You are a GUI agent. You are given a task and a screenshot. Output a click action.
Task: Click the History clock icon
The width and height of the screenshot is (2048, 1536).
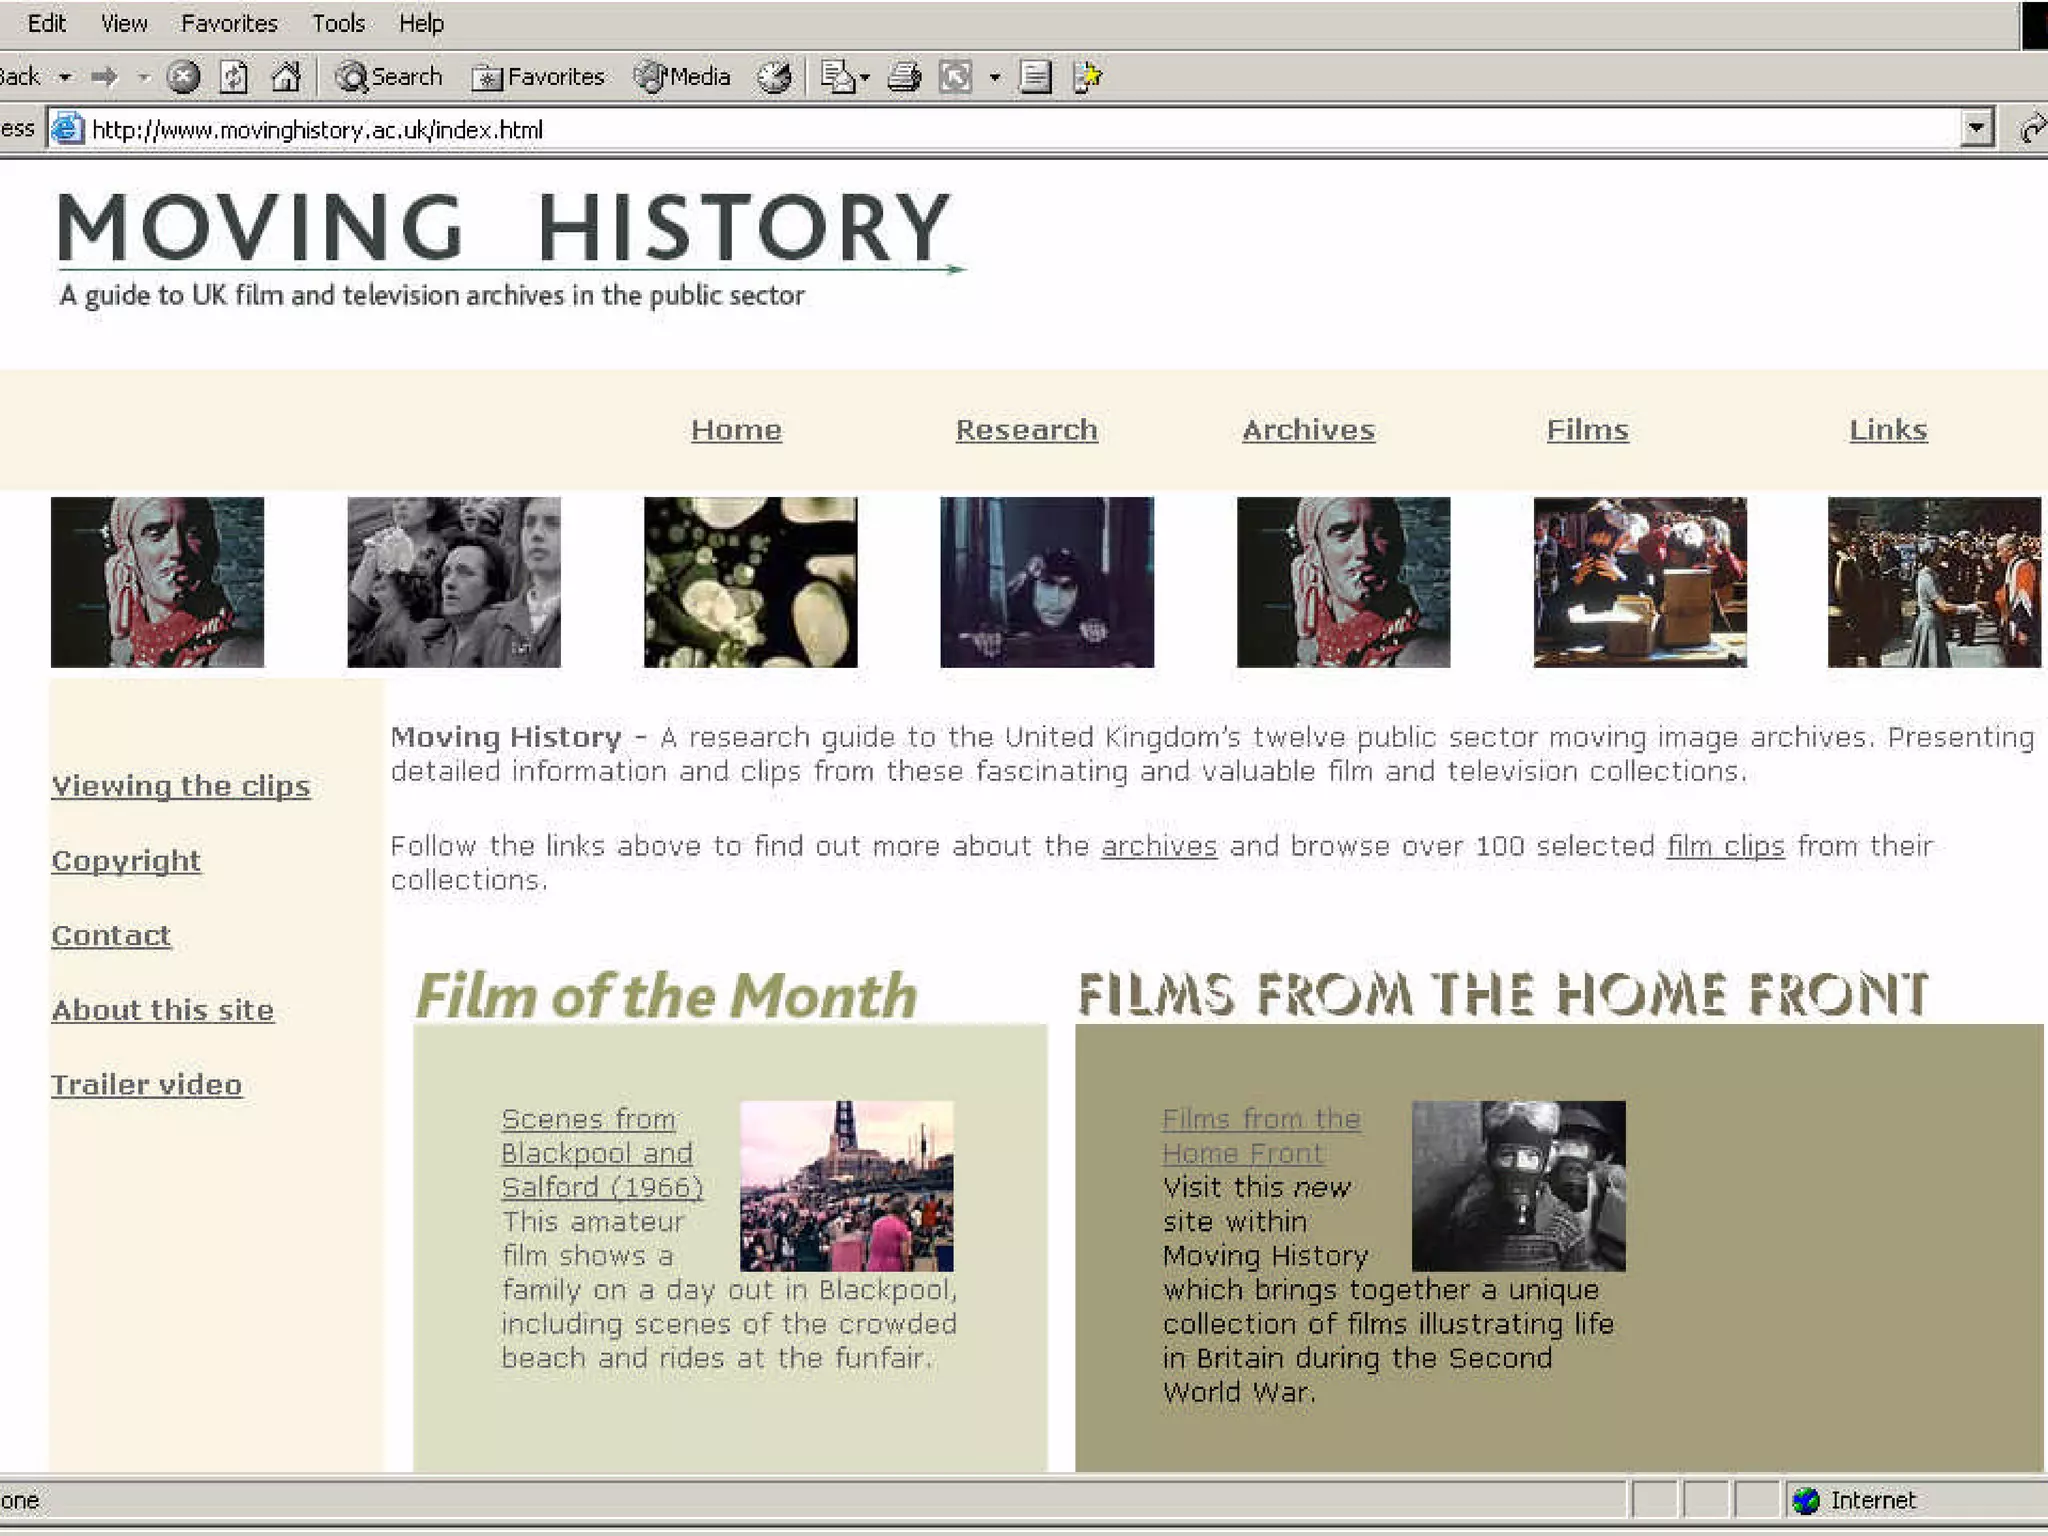click(774, 77)
